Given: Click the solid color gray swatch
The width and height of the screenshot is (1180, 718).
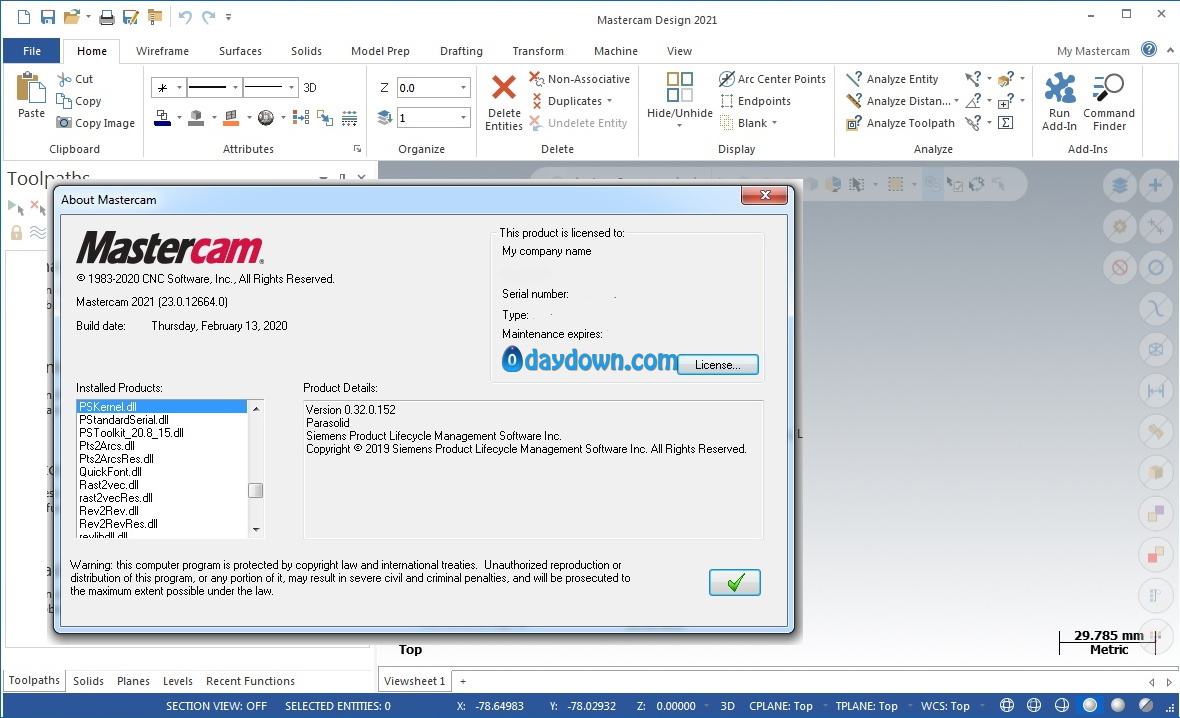Looking at the screenshot, I should 196,117.
